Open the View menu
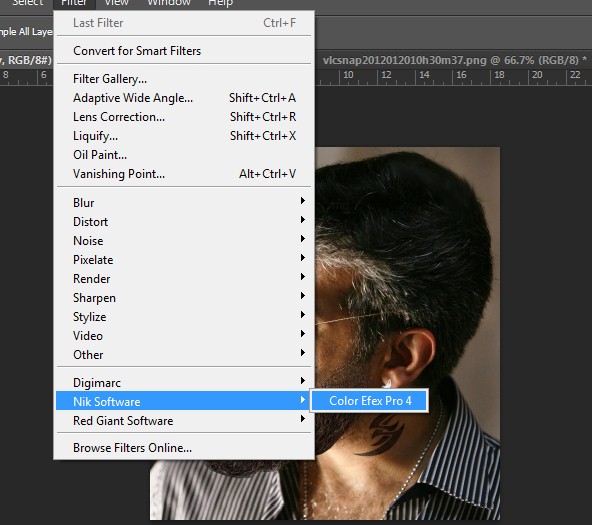 coord(117,3)
